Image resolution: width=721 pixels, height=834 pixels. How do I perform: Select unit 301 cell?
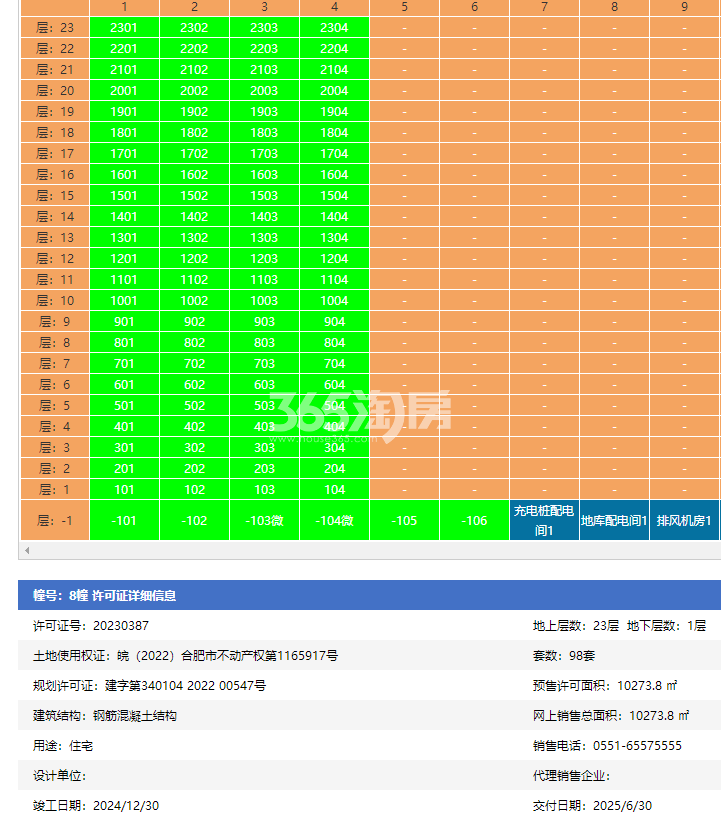(x=124, y=448)
